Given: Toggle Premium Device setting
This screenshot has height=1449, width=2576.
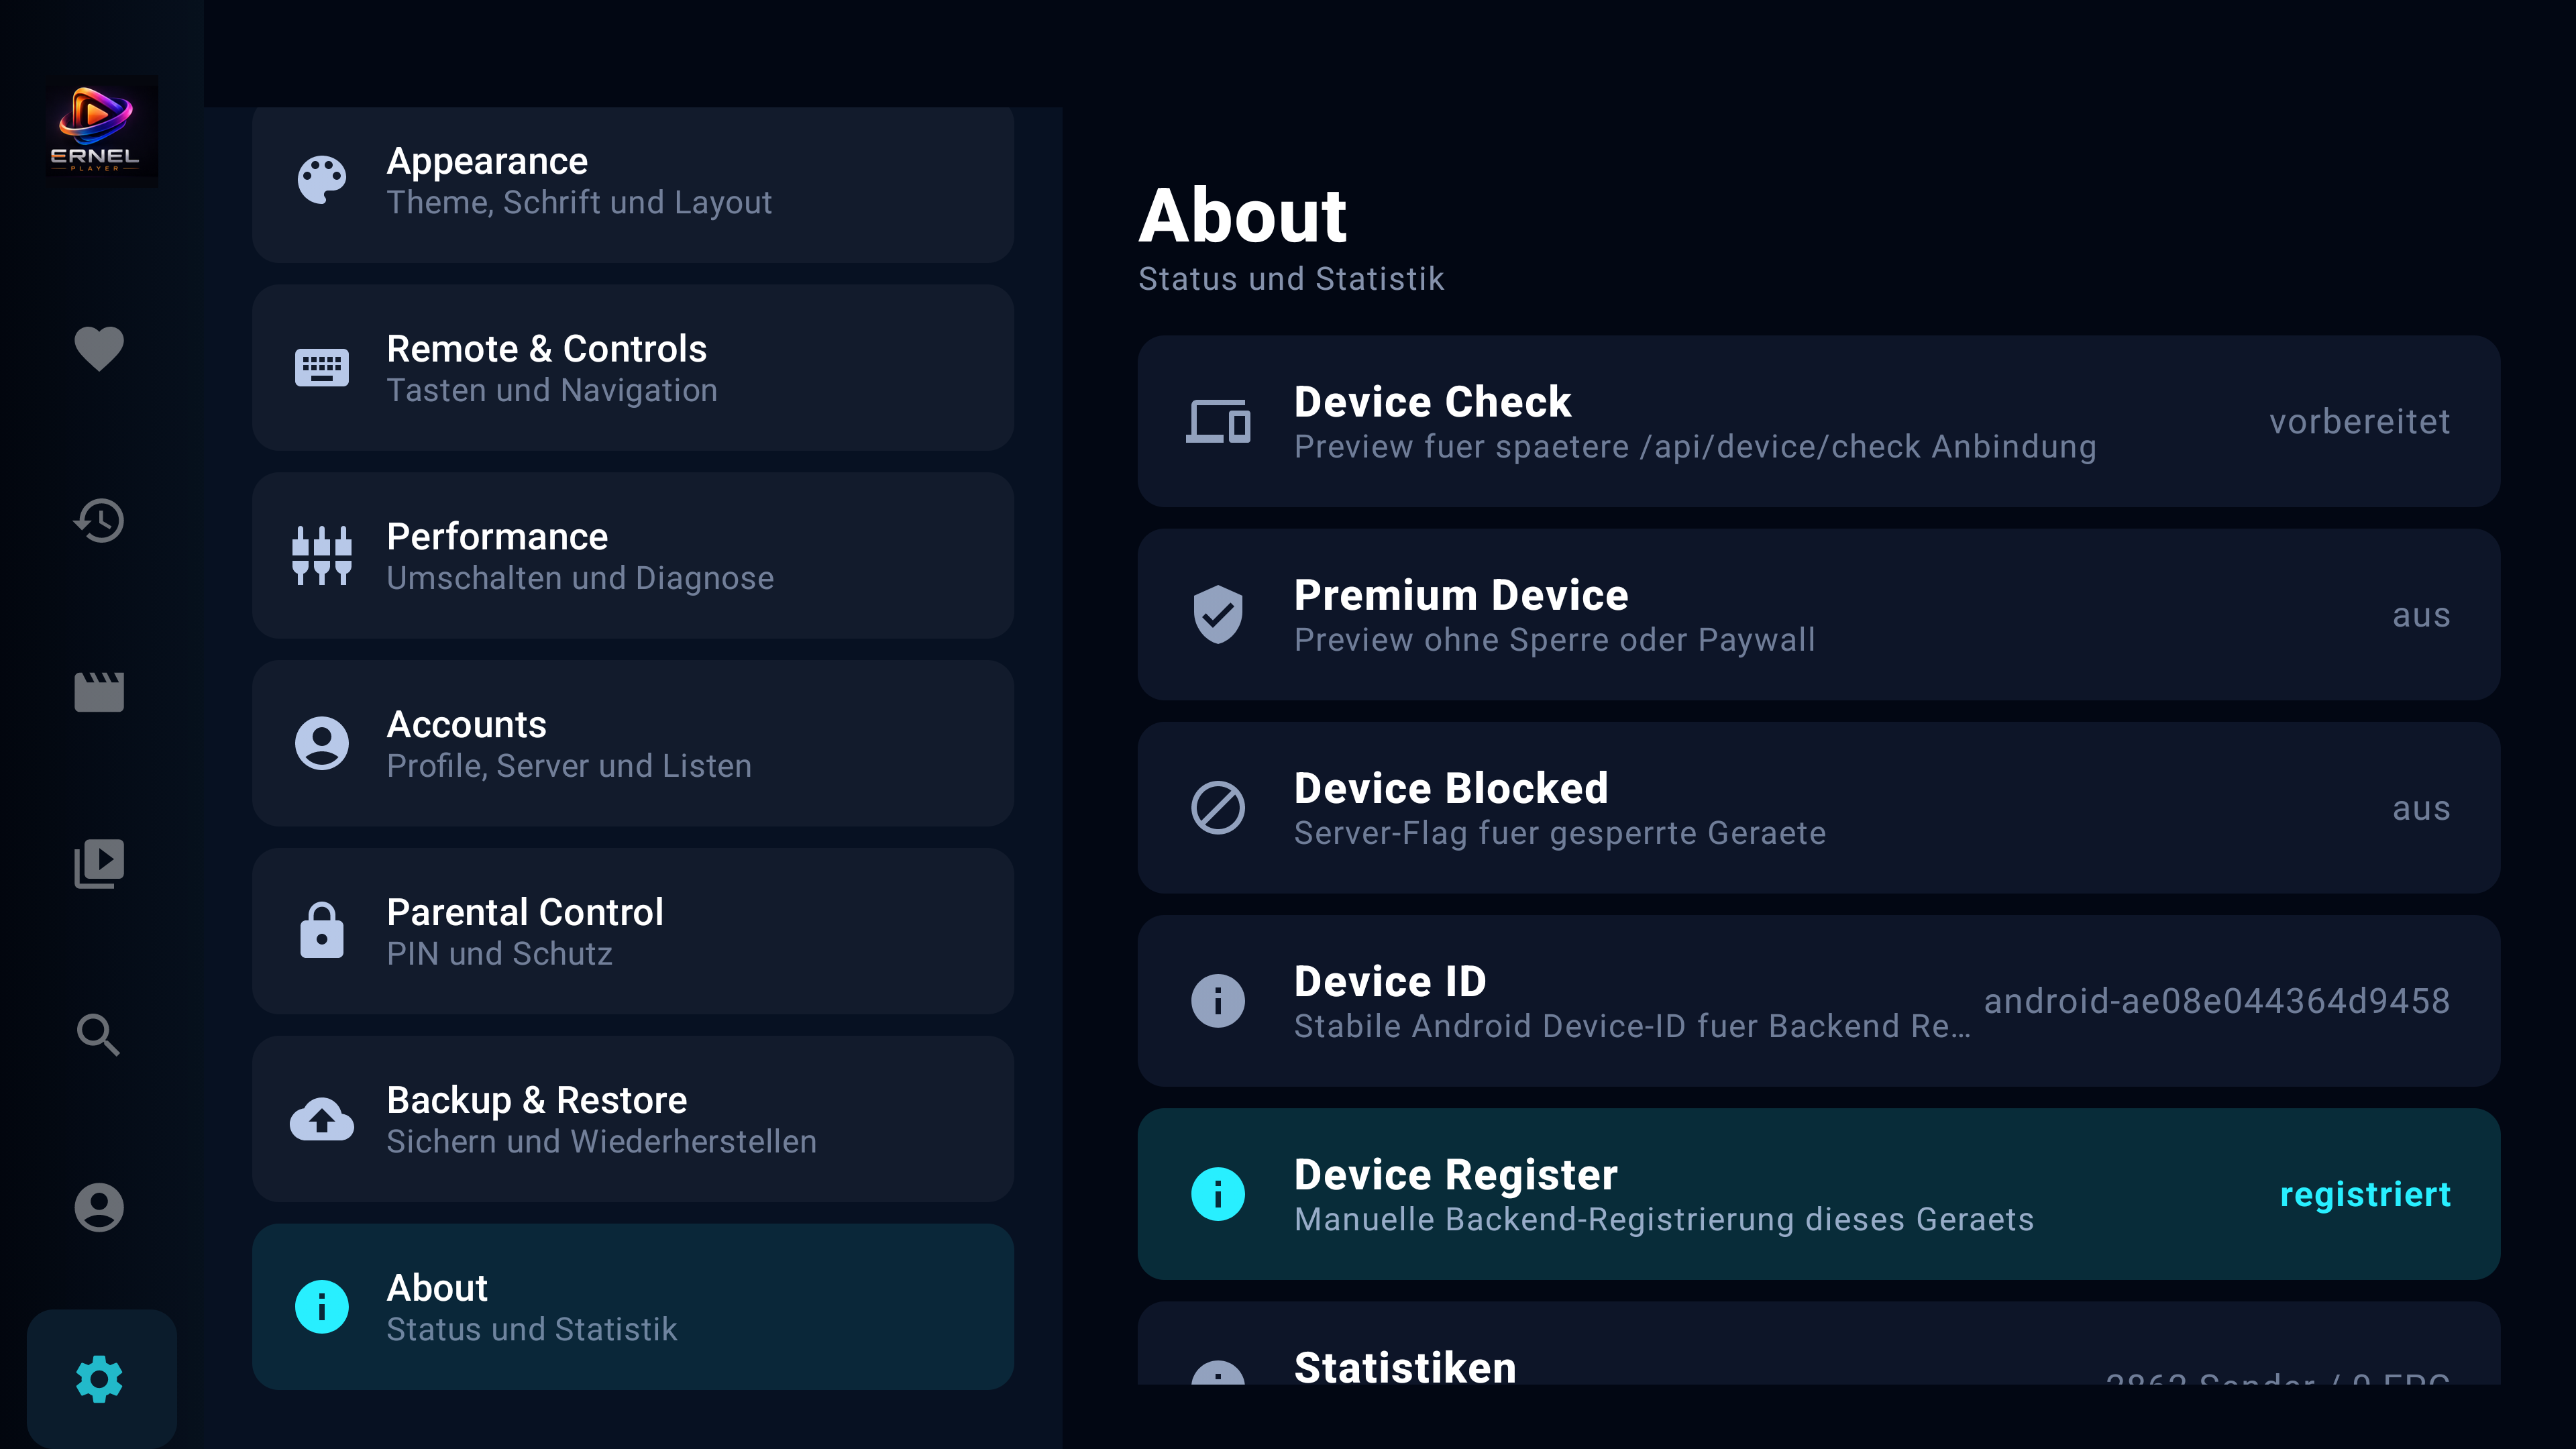Looking at the screenshot, I should coord(1818,615).
